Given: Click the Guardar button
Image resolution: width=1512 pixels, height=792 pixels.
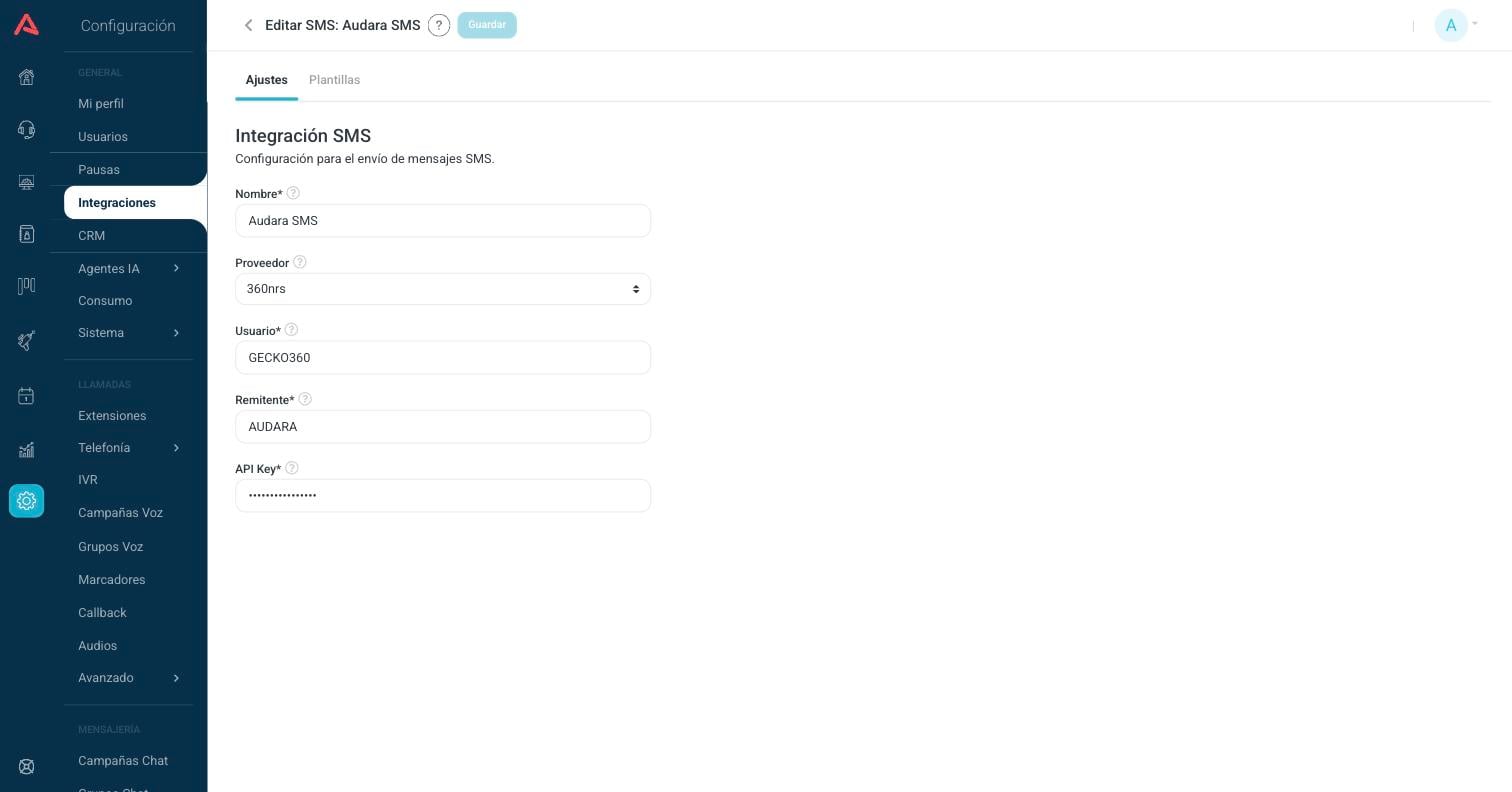Looking at the screenshot, I should click(487, 25).
